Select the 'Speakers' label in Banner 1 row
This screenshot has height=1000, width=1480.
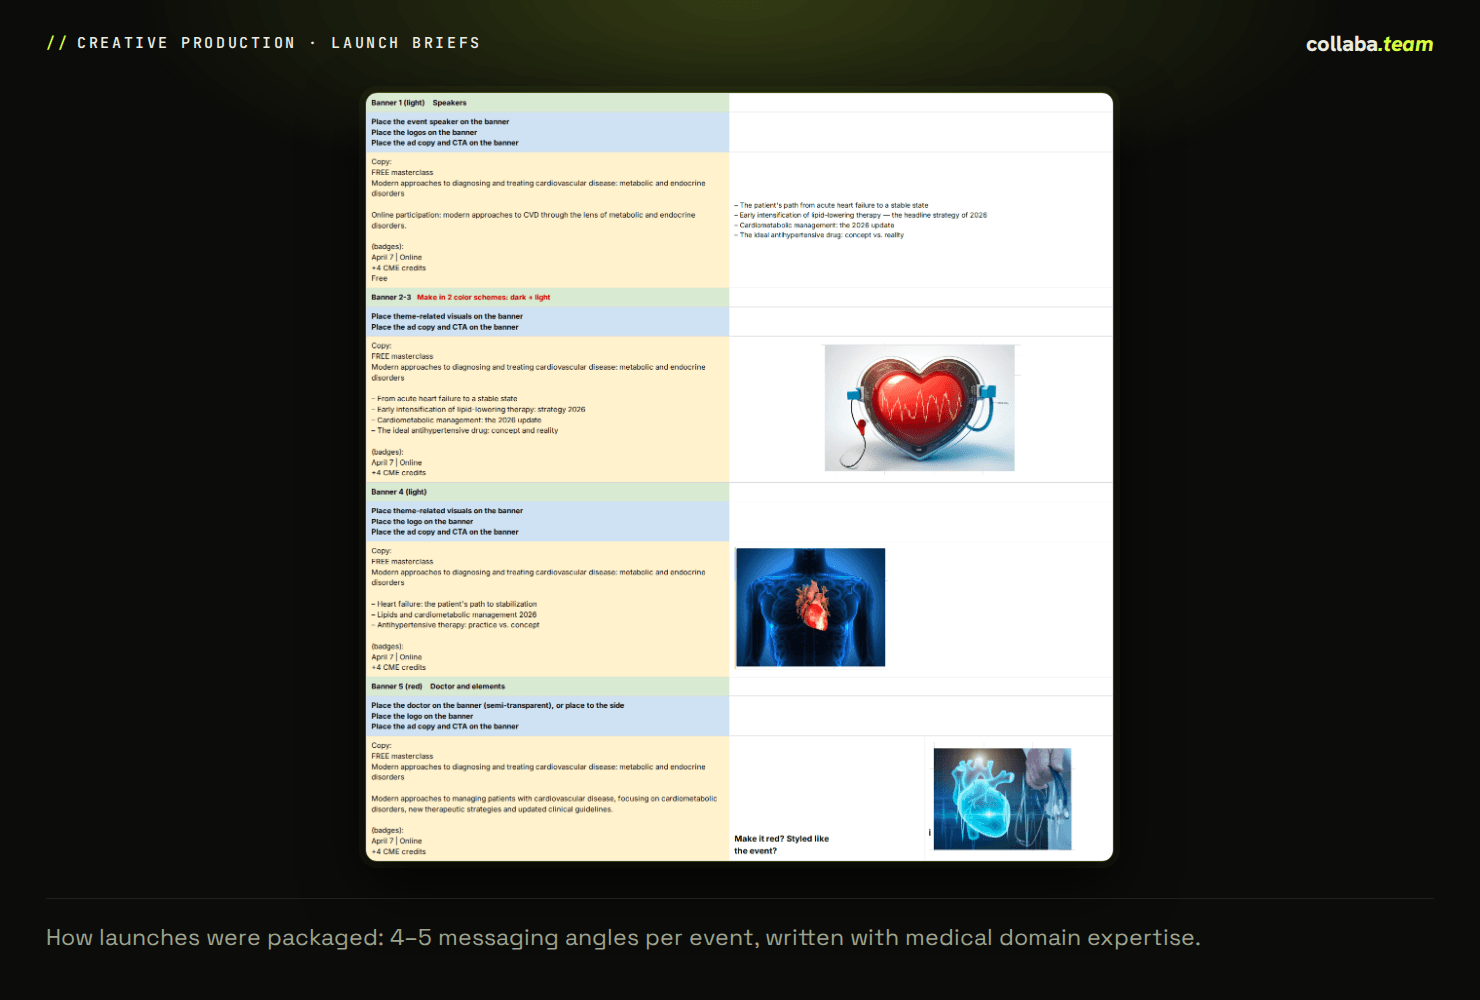tap(449, 103)
